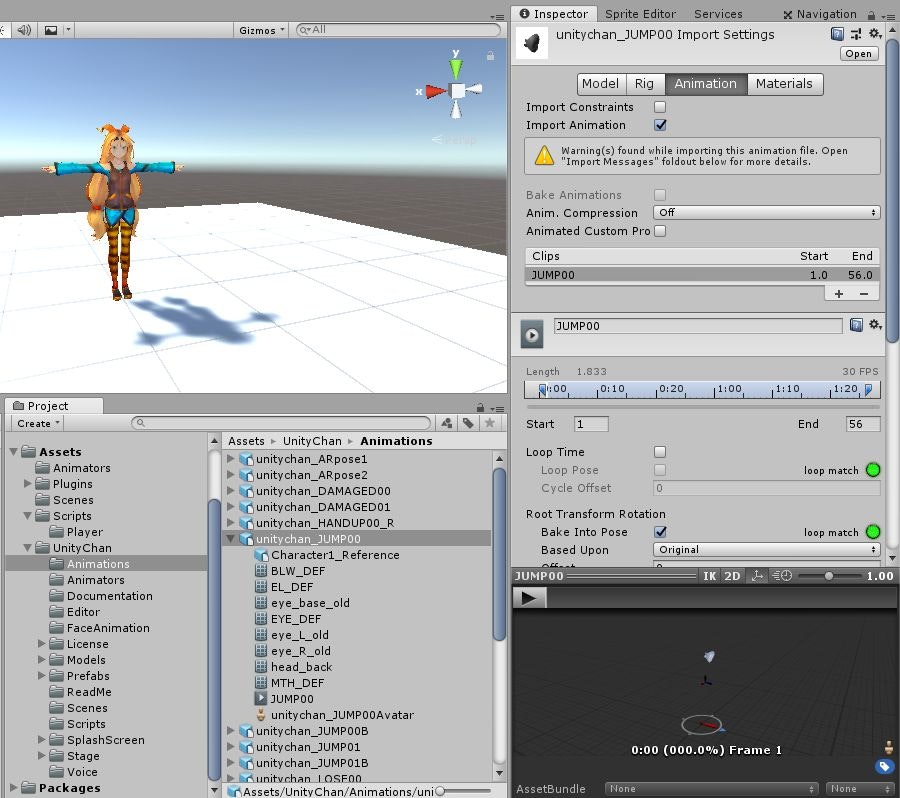Open the Navigation tab
Image resolution: width=900 pixels, height=798 pixels.
coord(820,14)
